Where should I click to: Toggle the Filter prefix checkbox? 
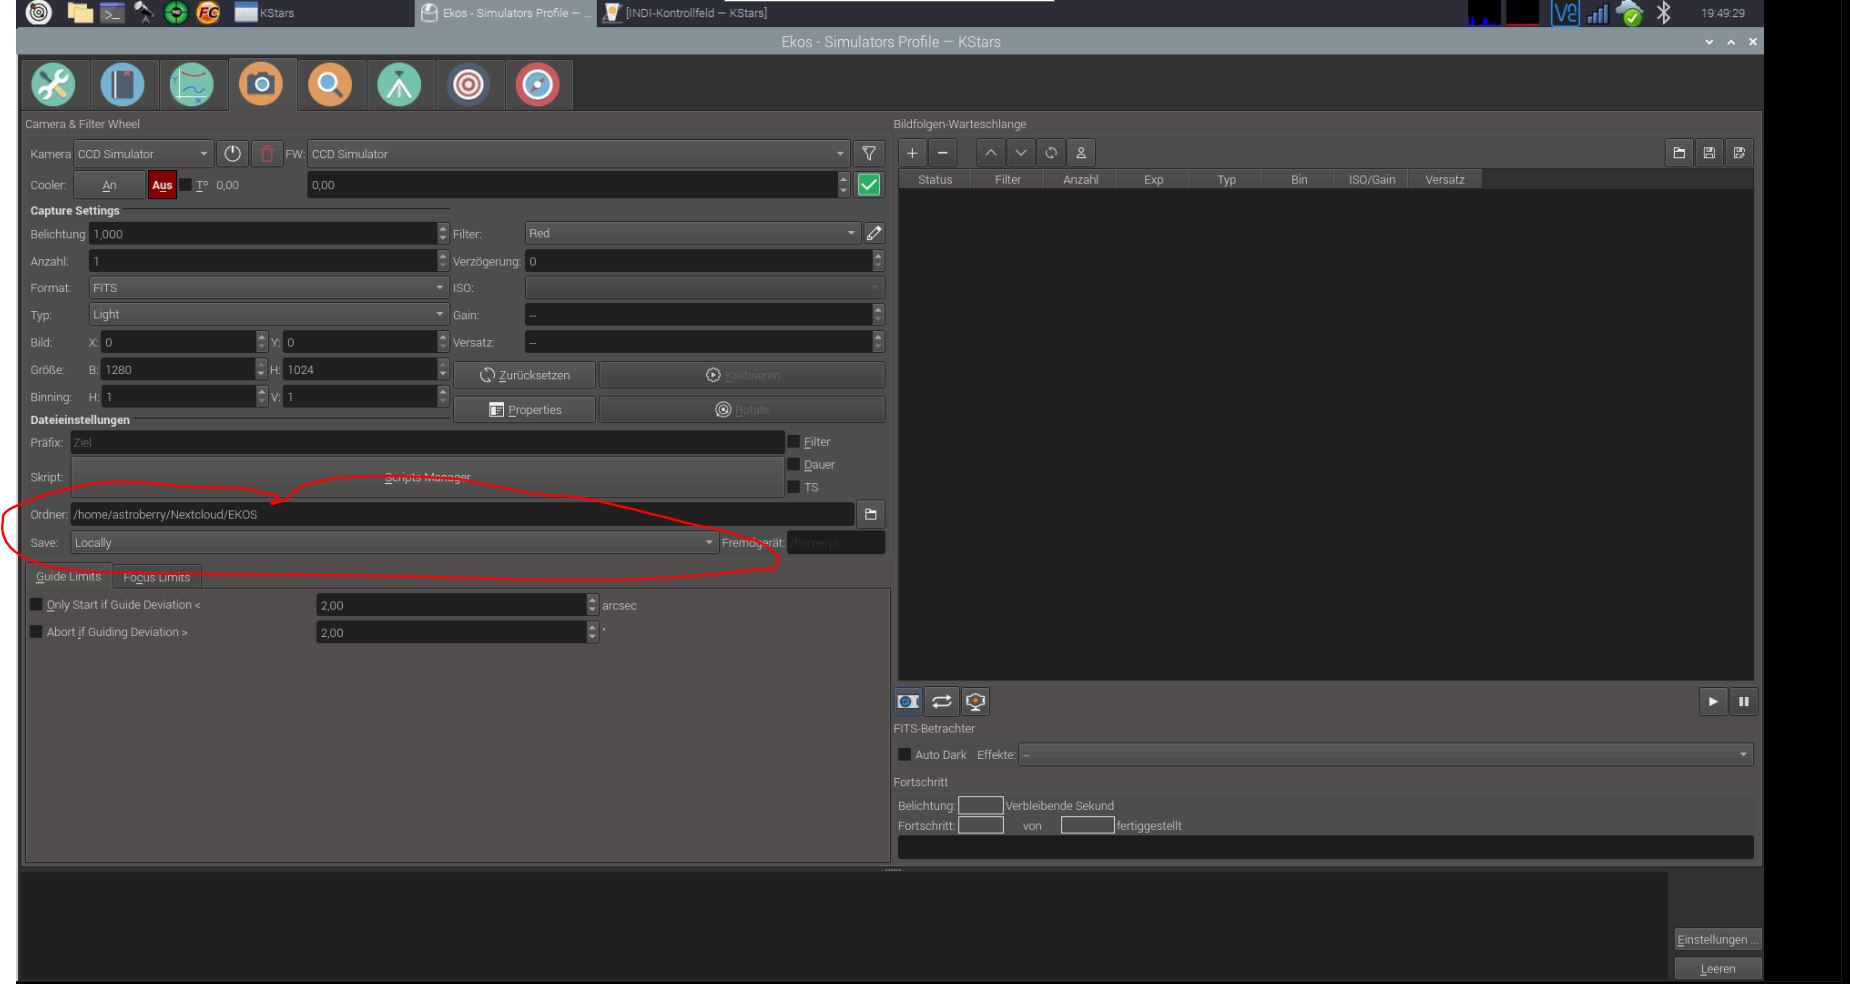794,442
